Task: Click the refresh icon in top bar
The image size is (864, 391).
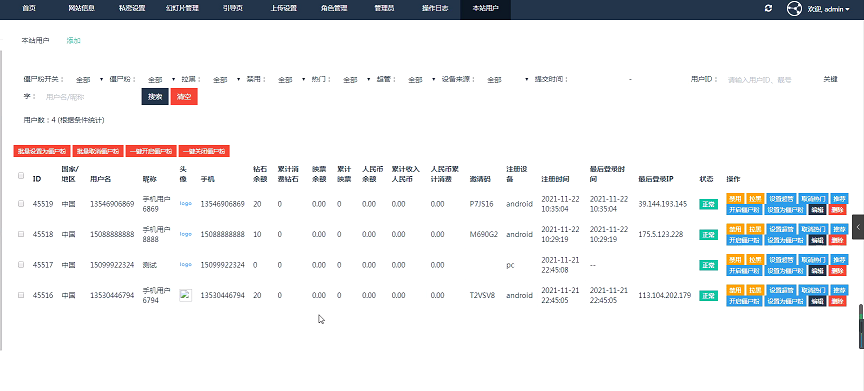Action: click(x=768, y=9)
